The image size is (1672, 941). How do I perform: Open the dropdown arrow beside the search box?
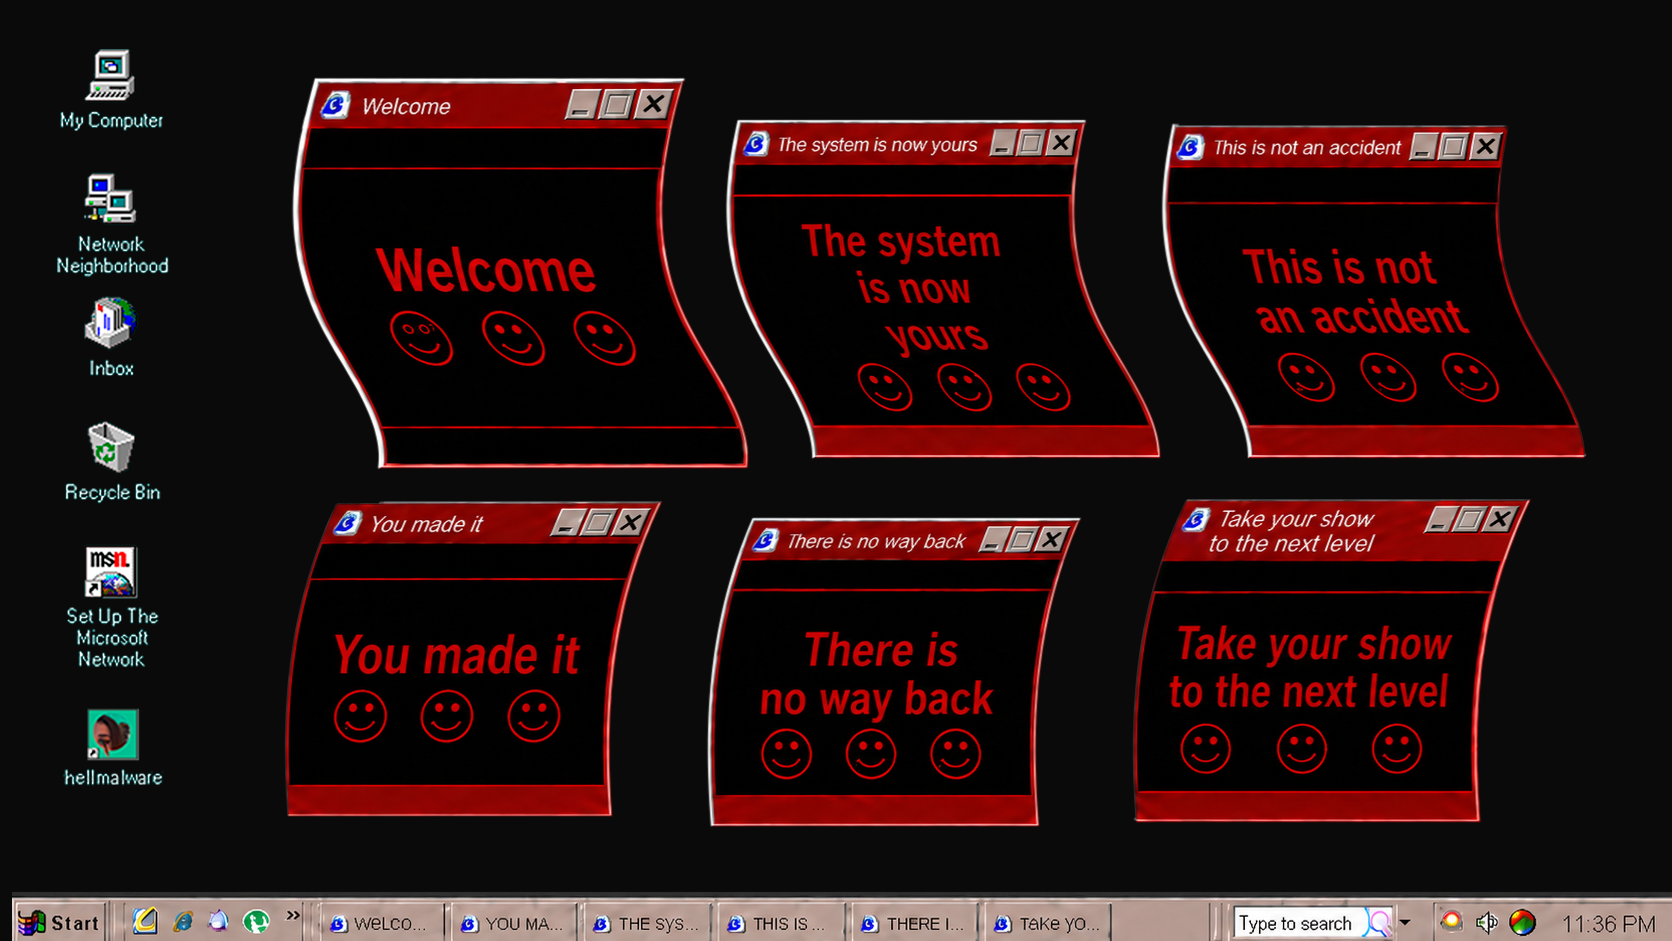1405,922
